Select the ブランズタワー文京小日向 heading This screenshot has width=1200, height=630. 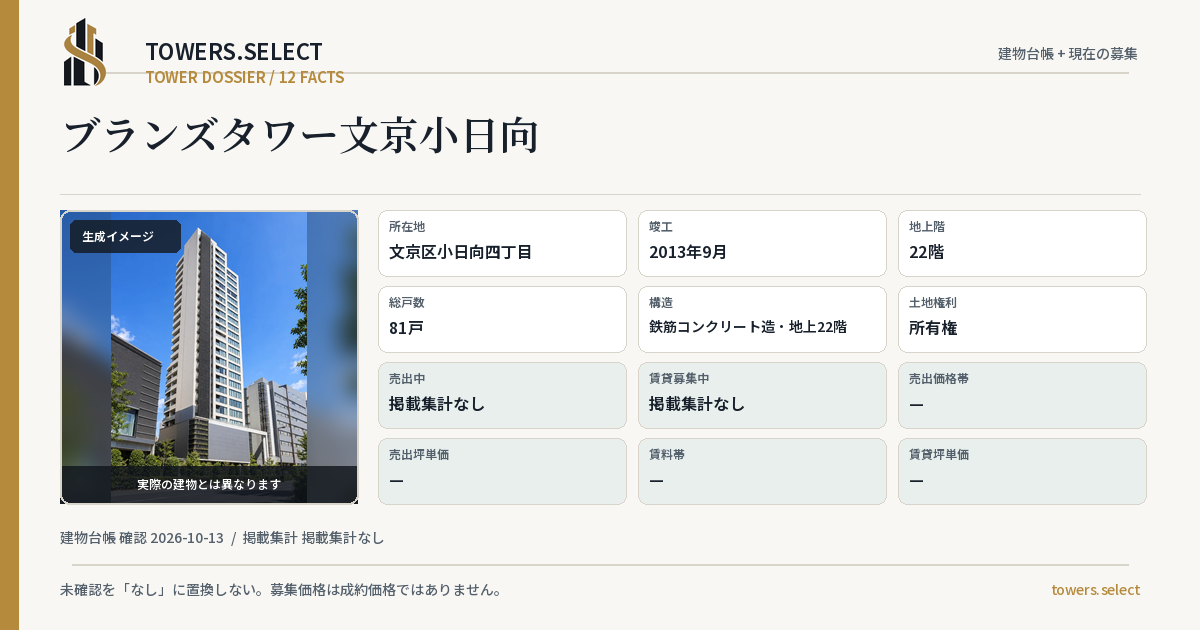coord(301,136)
